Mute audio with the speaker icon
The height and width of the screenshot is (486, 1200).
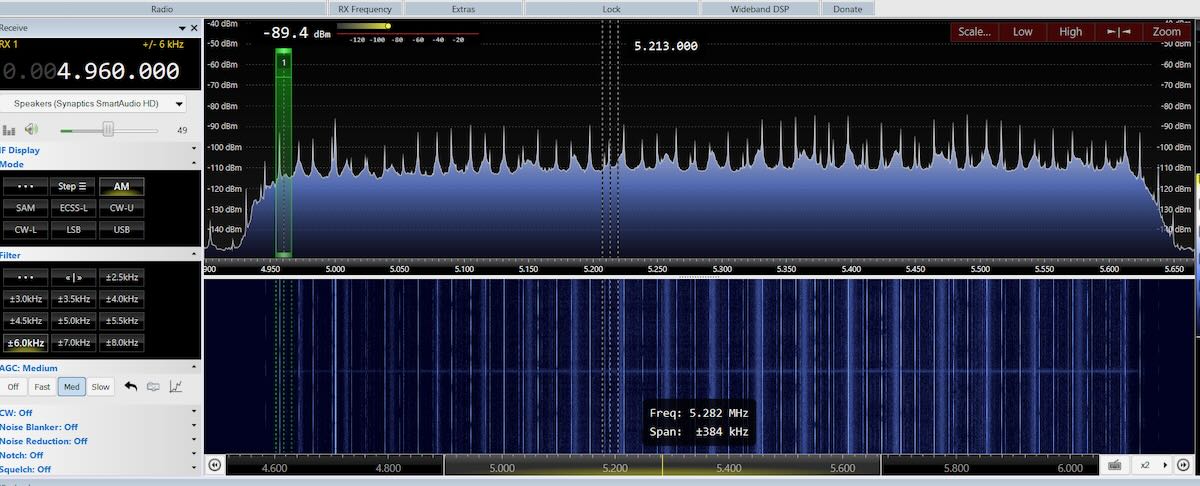(31, 129)
